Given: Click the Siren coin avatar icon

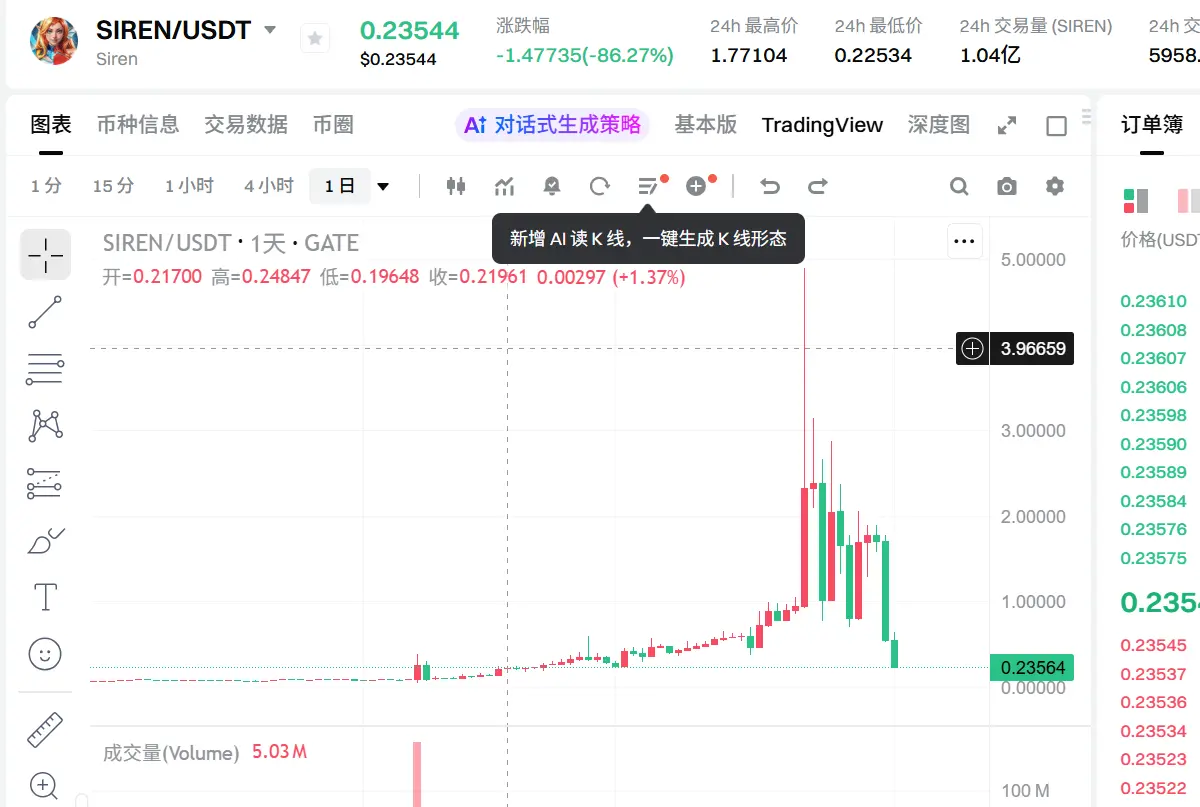Looking at the screenshot, I should point(54,41).
